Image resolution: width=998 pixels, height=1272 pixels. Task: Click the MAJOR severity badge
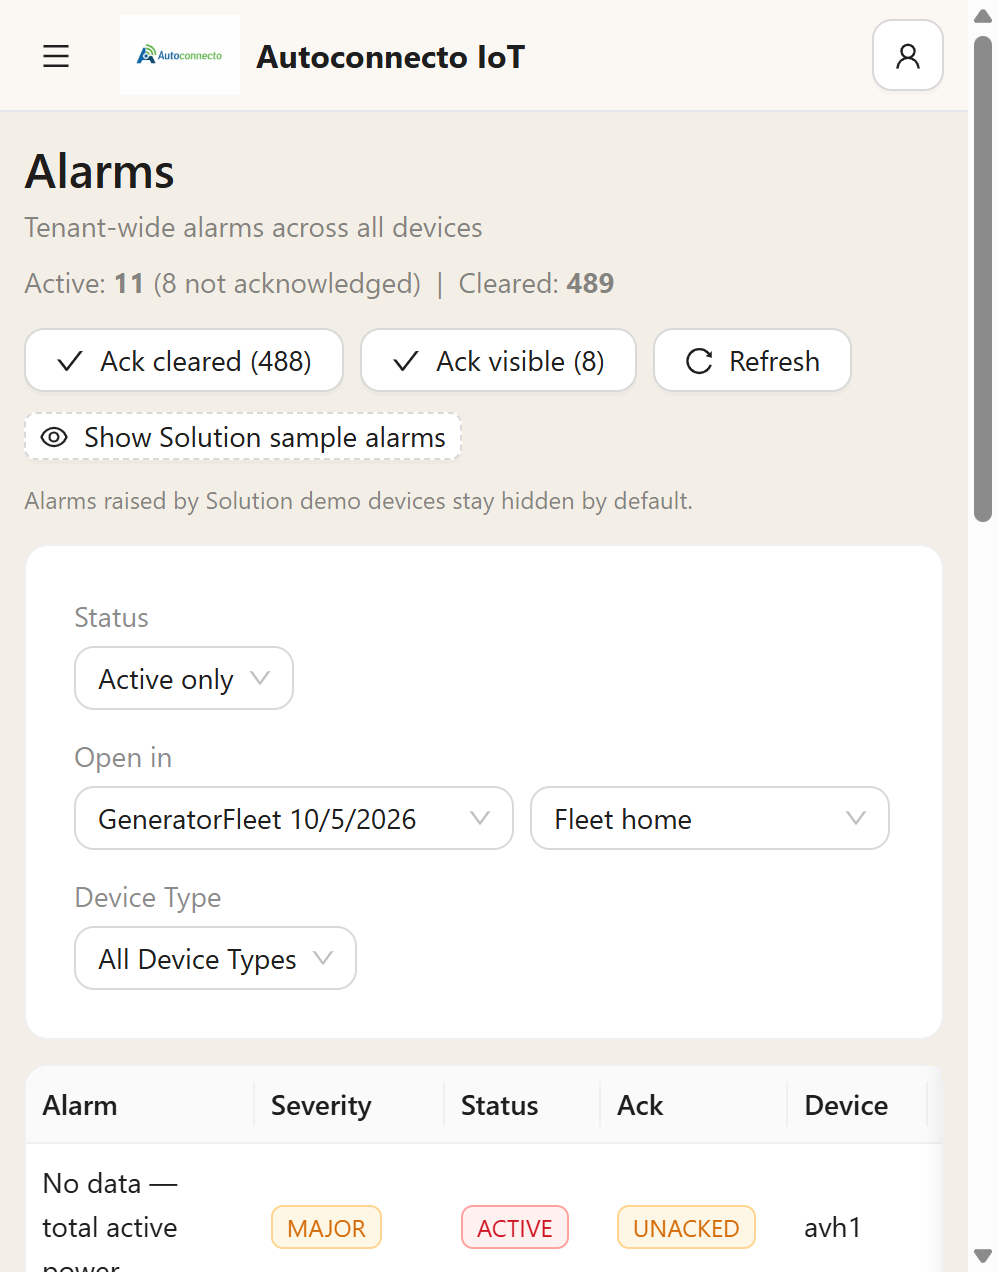[326, 1227]
